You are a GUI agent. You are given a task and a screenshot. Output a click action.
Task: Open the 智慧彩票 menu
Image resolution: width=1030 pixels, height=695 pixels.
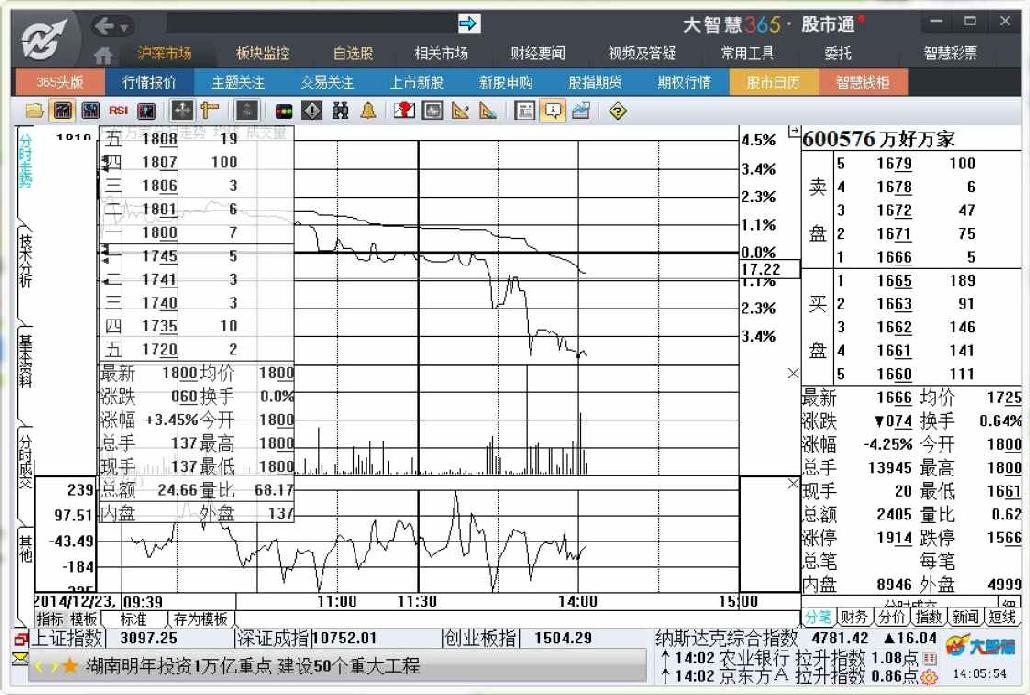pyautogui.click(x=950, y=53)
